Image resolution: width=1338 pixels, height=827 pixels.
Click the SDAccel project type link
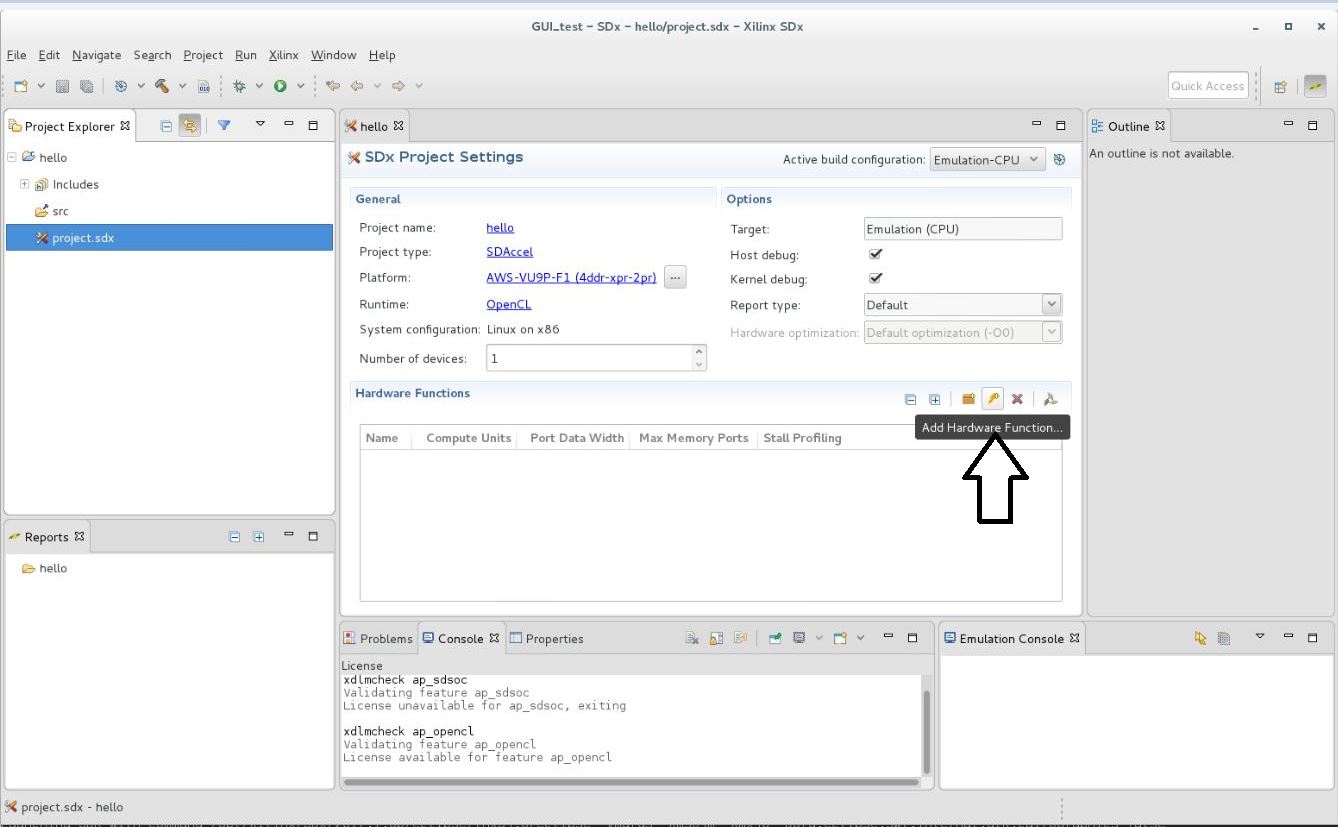510,252
